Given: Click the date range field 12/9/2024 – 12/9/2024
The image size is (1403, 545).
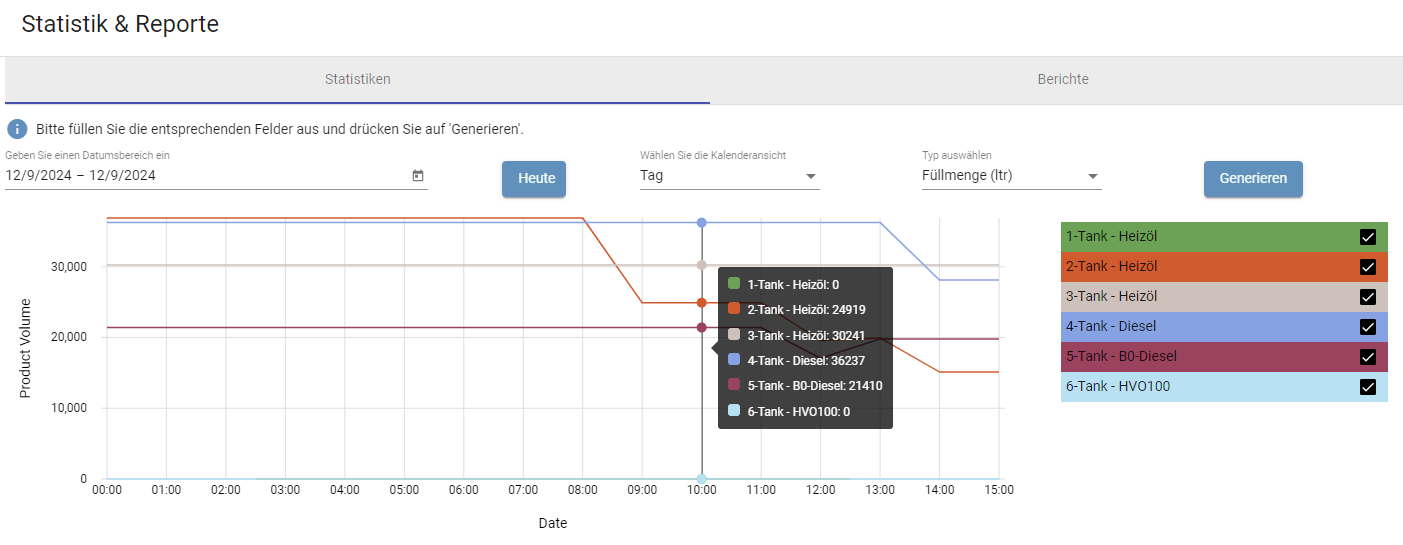Looking at the screenshot, I should coord(216,176).
